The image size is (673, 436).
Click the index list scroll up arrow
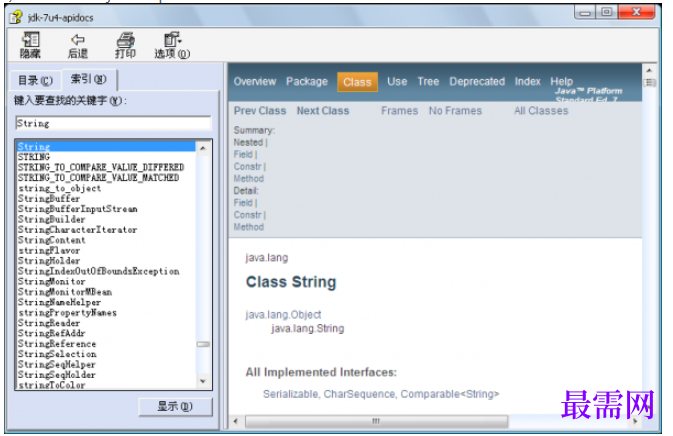pyautogui.click(x=203, y=148)
